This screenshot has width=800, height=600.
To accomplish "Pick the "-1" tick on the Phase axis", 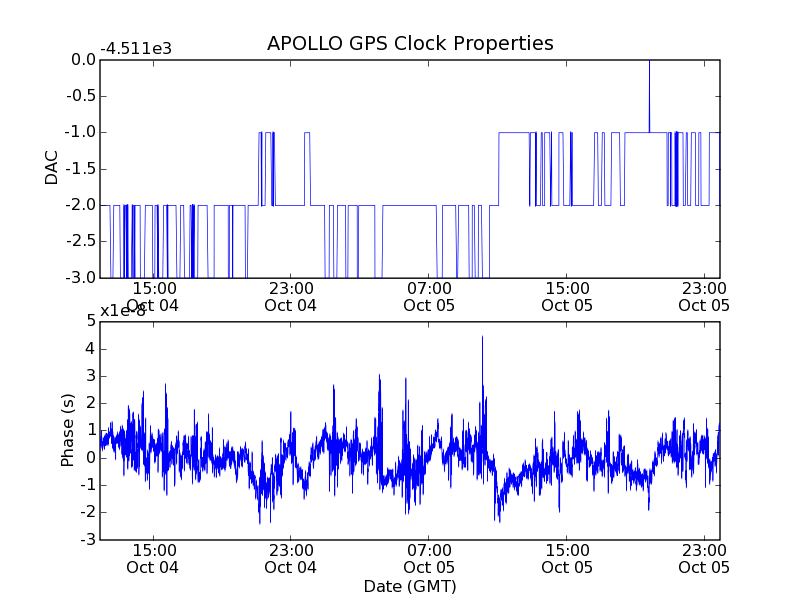I will coord(88,485).
